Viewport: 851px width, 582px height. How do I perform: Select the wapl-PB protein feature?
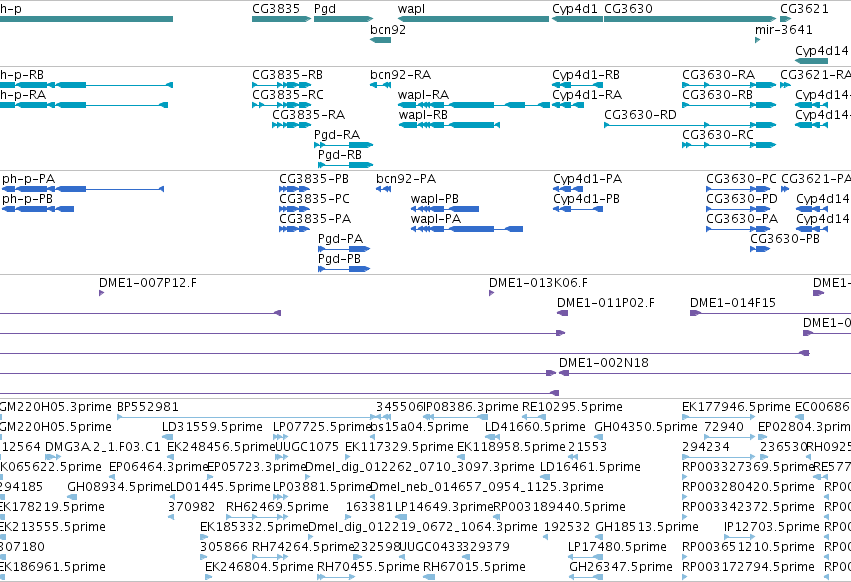coord(445,209)
